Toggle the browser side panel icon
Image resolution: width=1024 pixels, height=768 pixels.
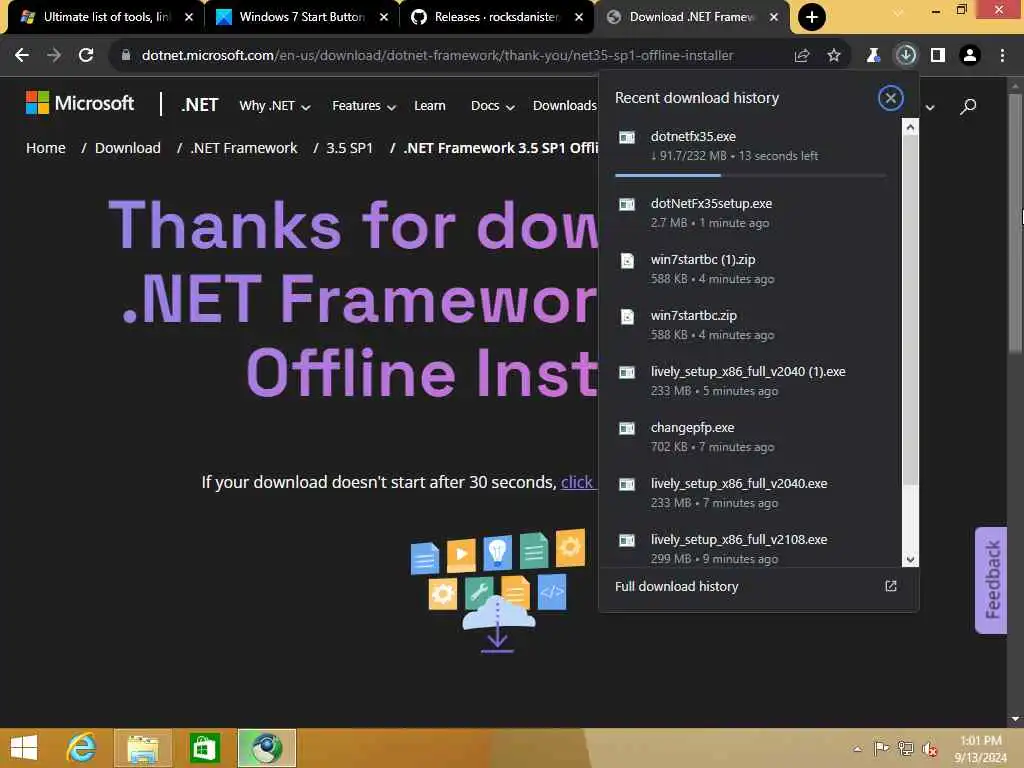click(938, 56)
